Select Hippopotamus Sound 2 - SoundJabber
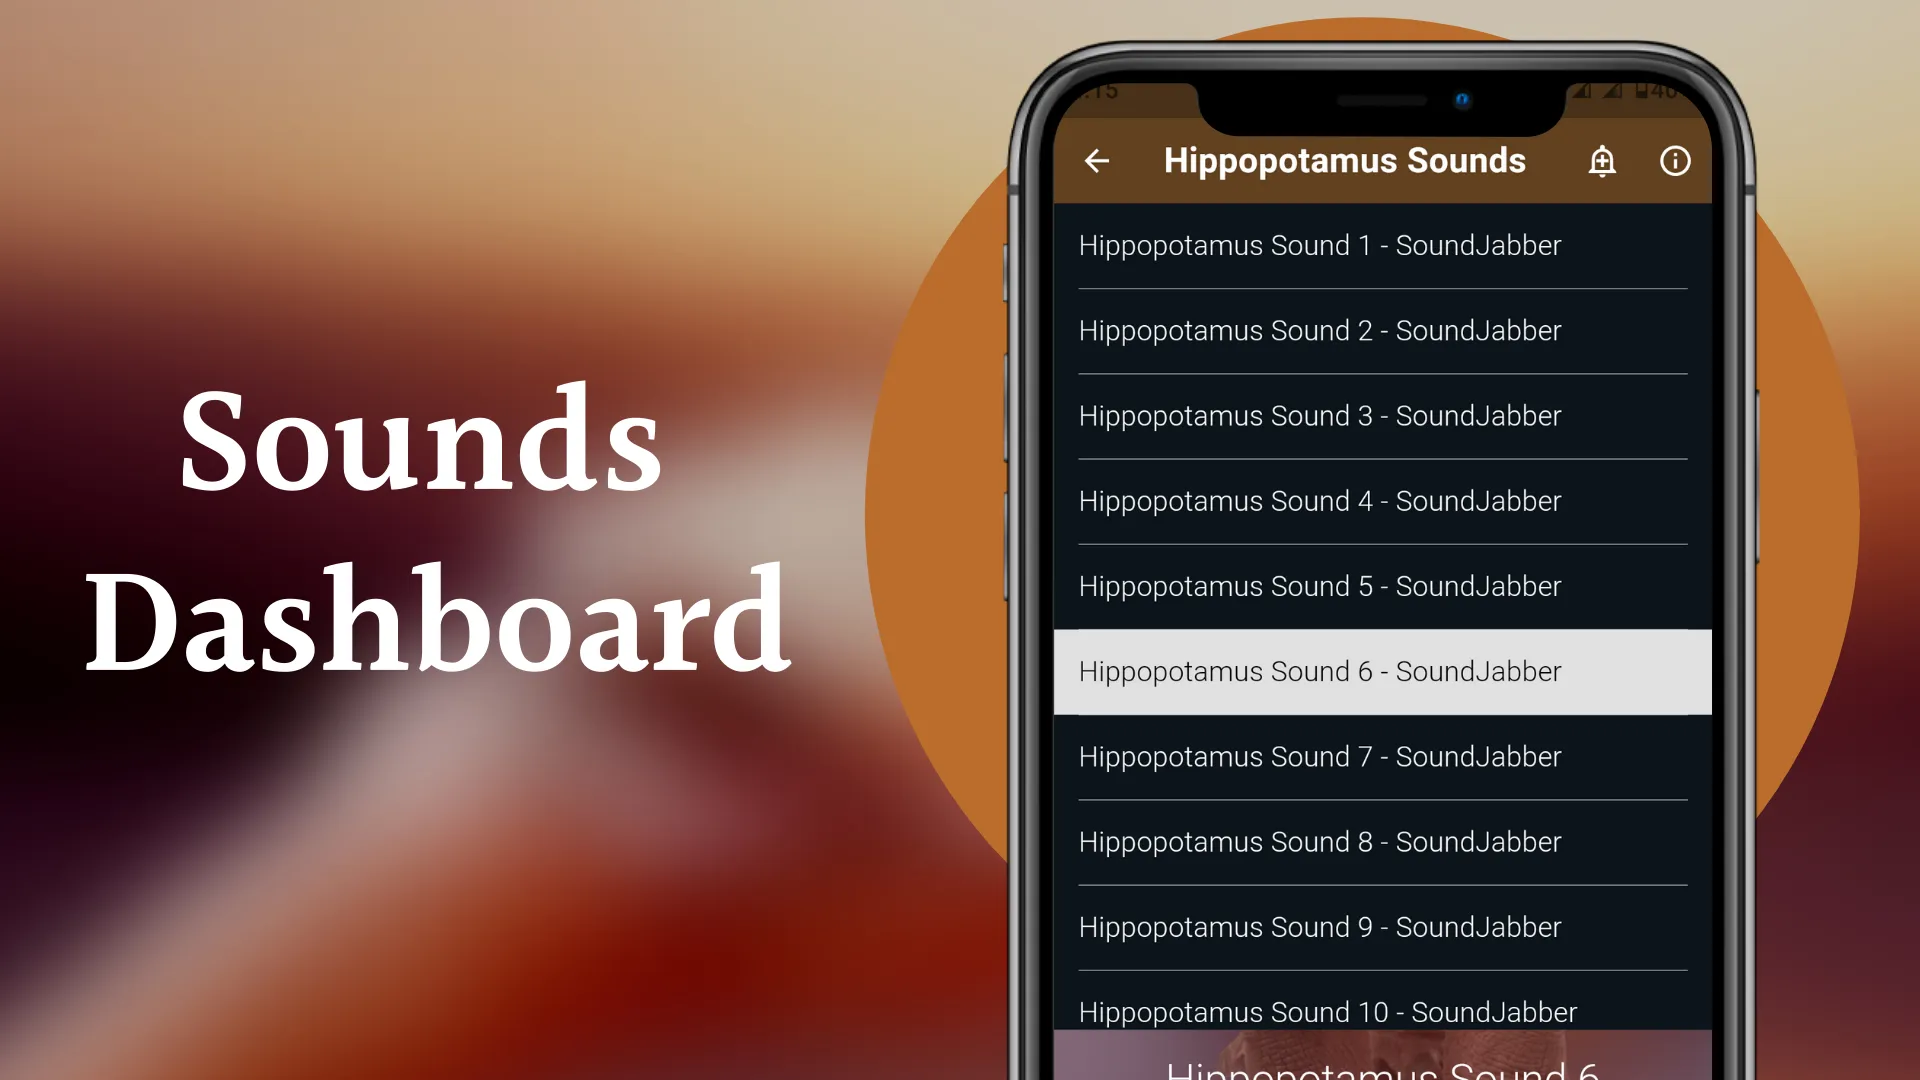The height and width of the screenshot is (1080, 1920). click(x=1320, y=330)
